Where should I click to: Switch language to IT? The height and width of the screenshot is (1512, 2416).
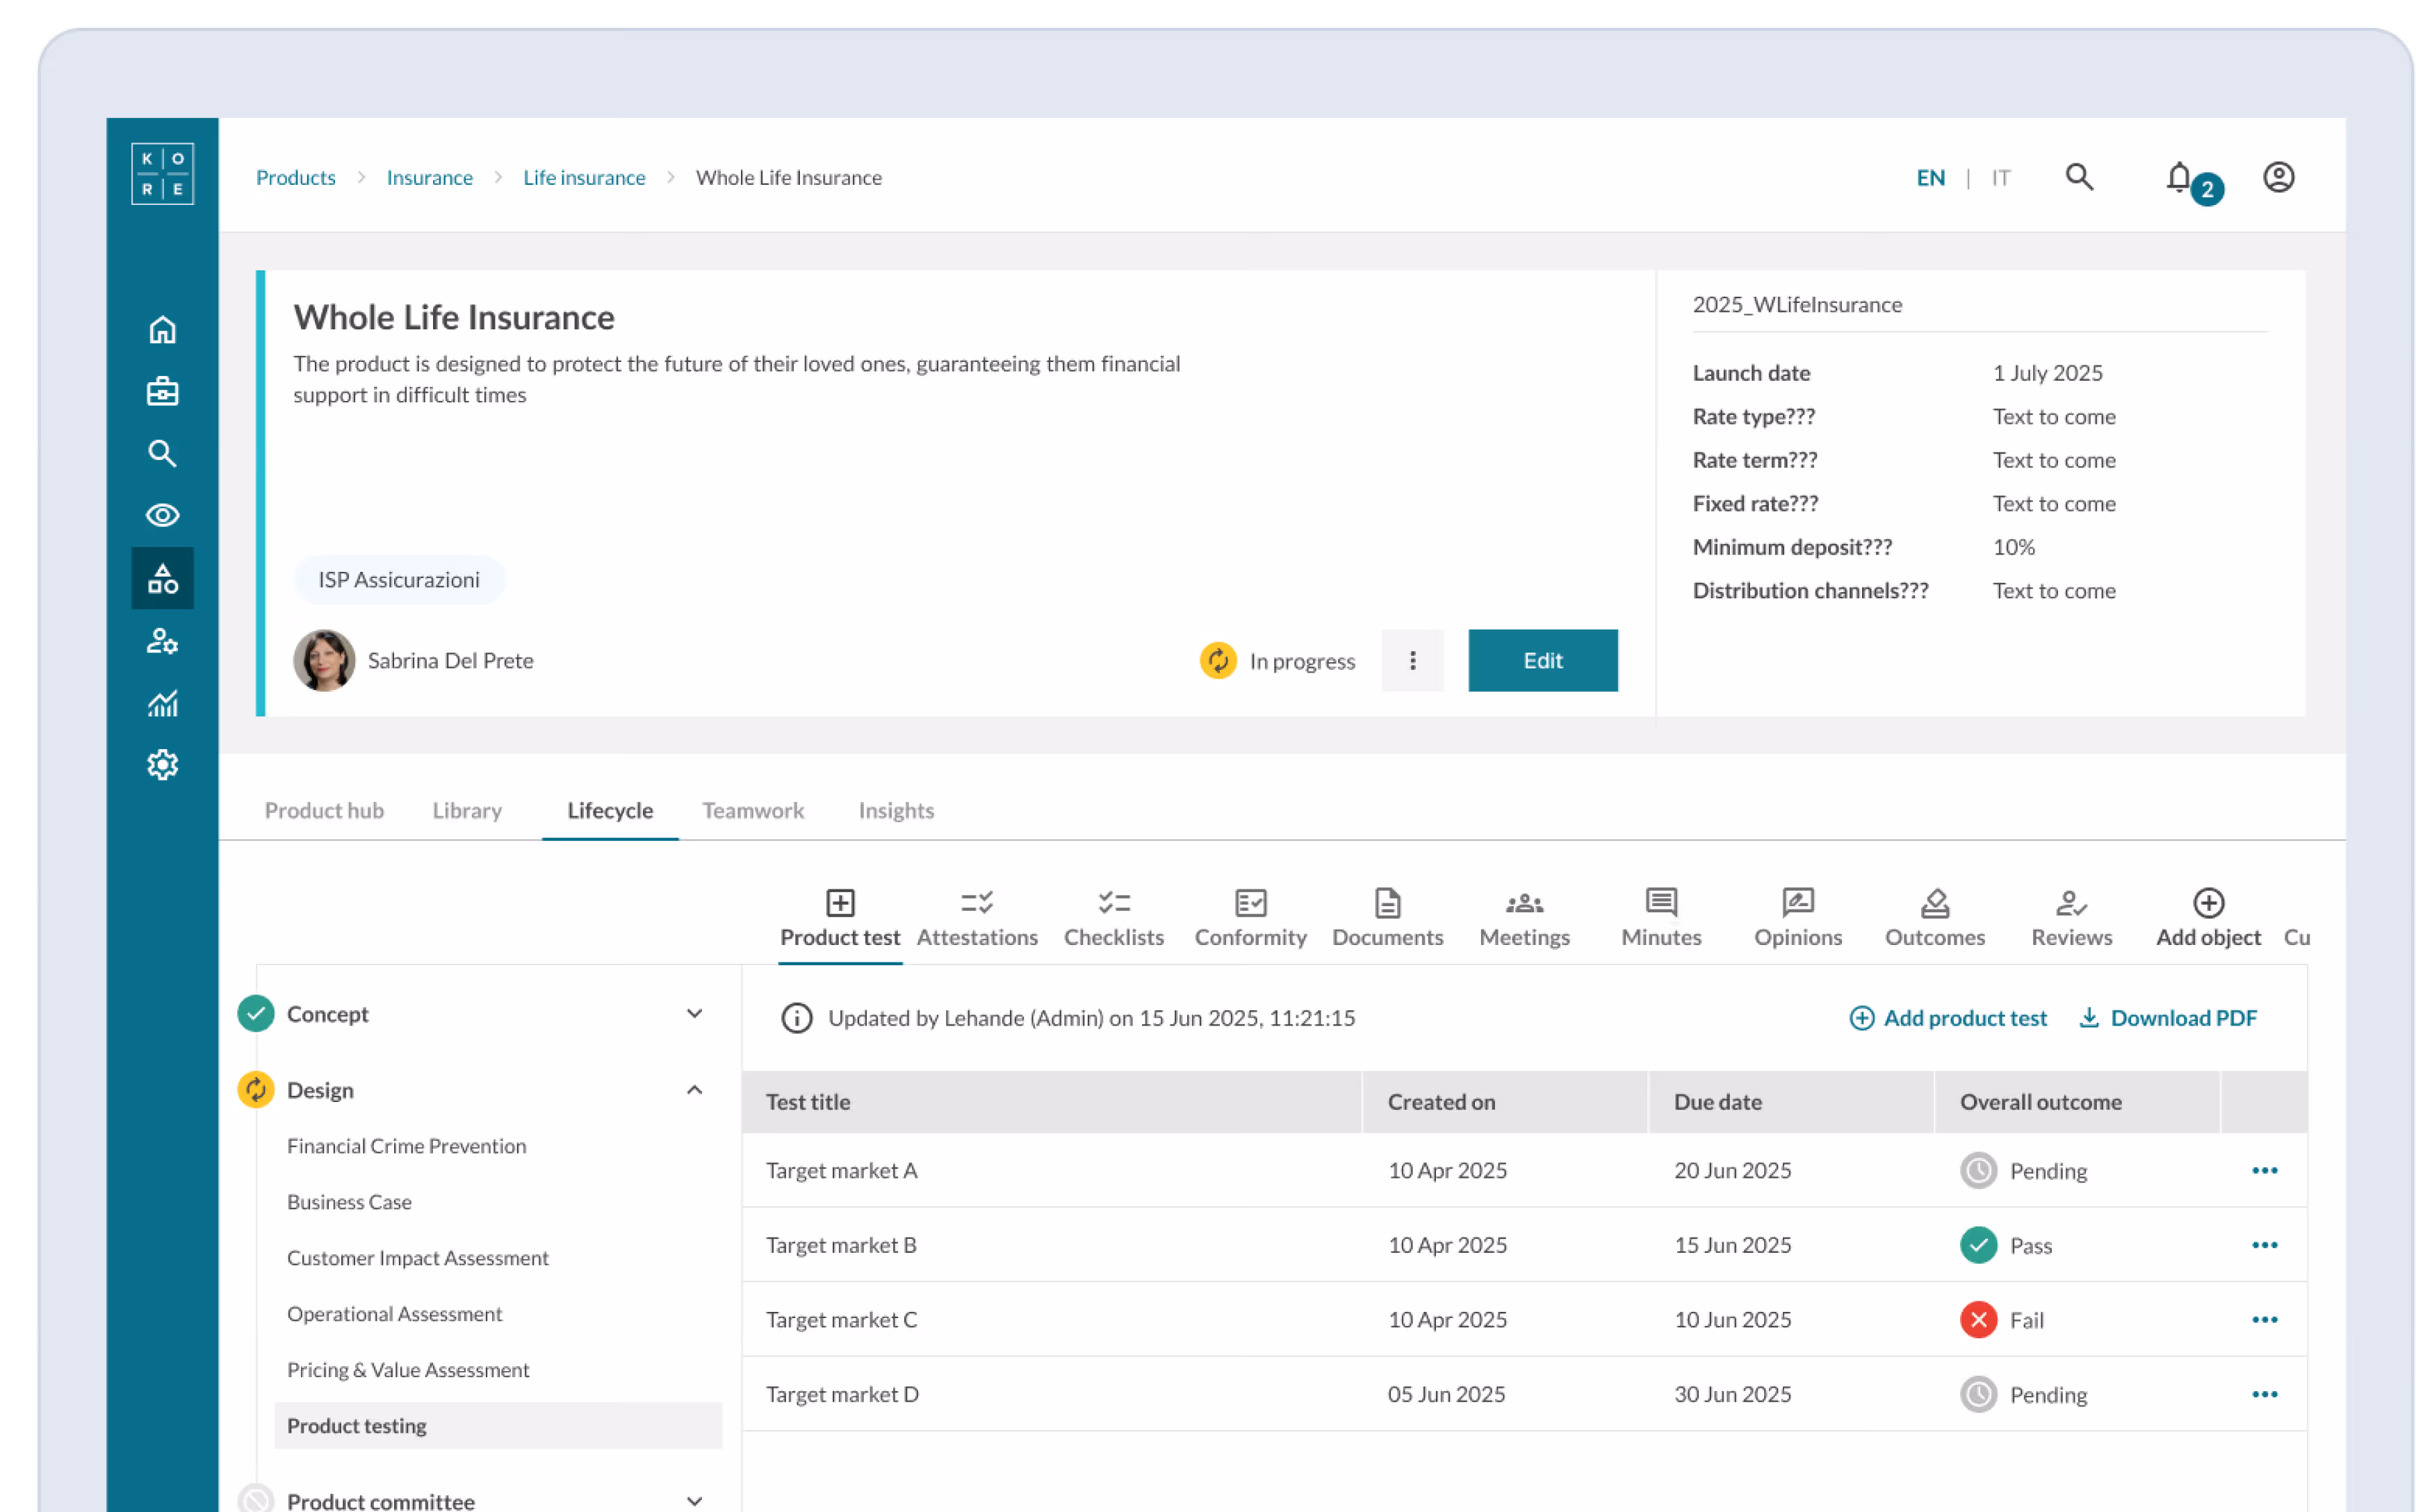point(2000,178)
